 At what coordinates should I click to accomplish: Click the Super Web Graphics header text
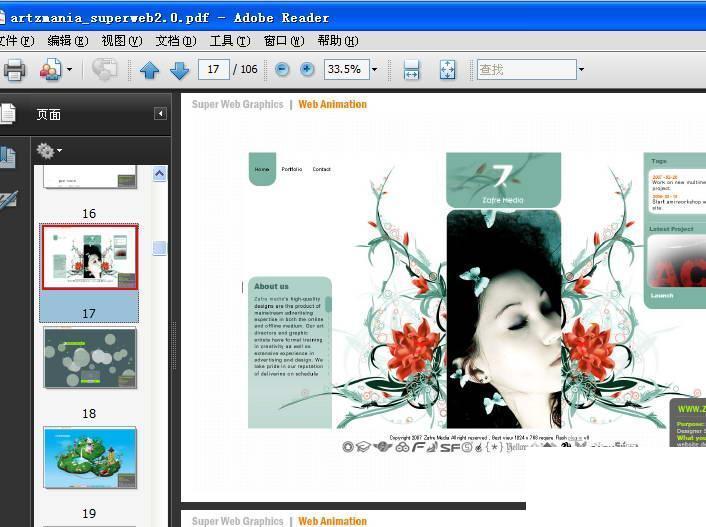click(238, 104)
